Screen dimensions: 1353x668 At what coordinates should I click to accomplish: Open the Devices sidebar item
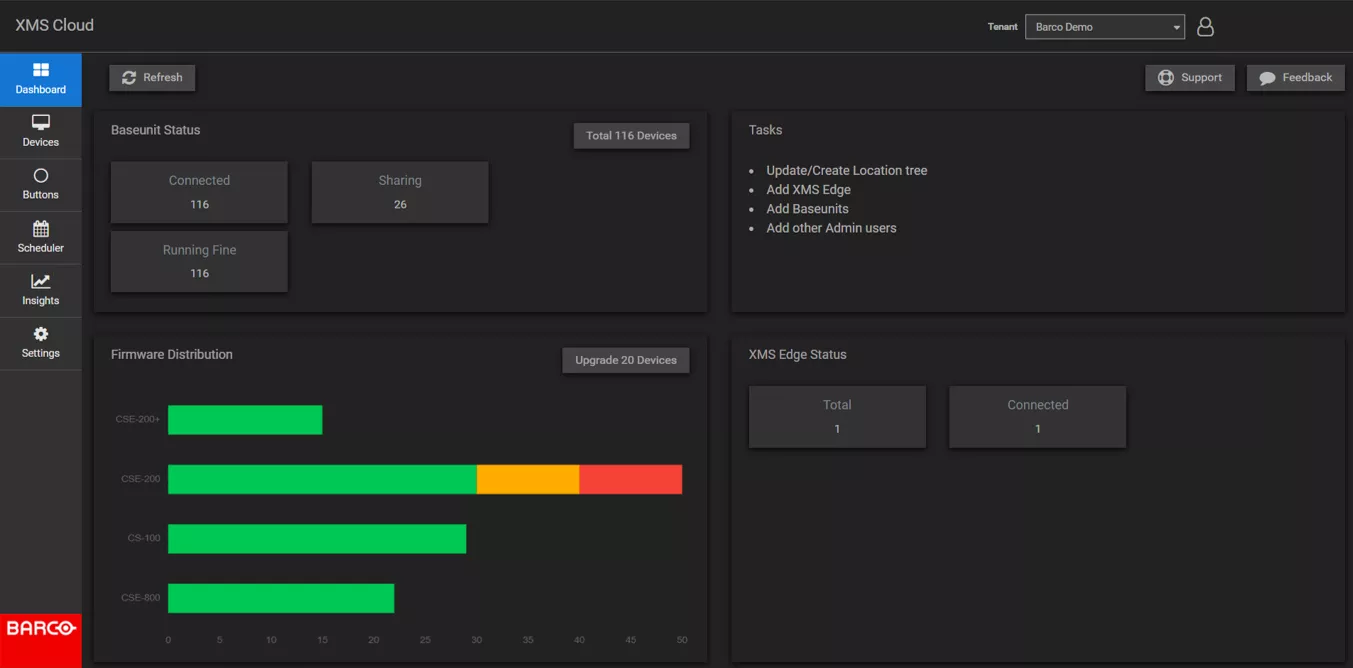pos(41,132)
